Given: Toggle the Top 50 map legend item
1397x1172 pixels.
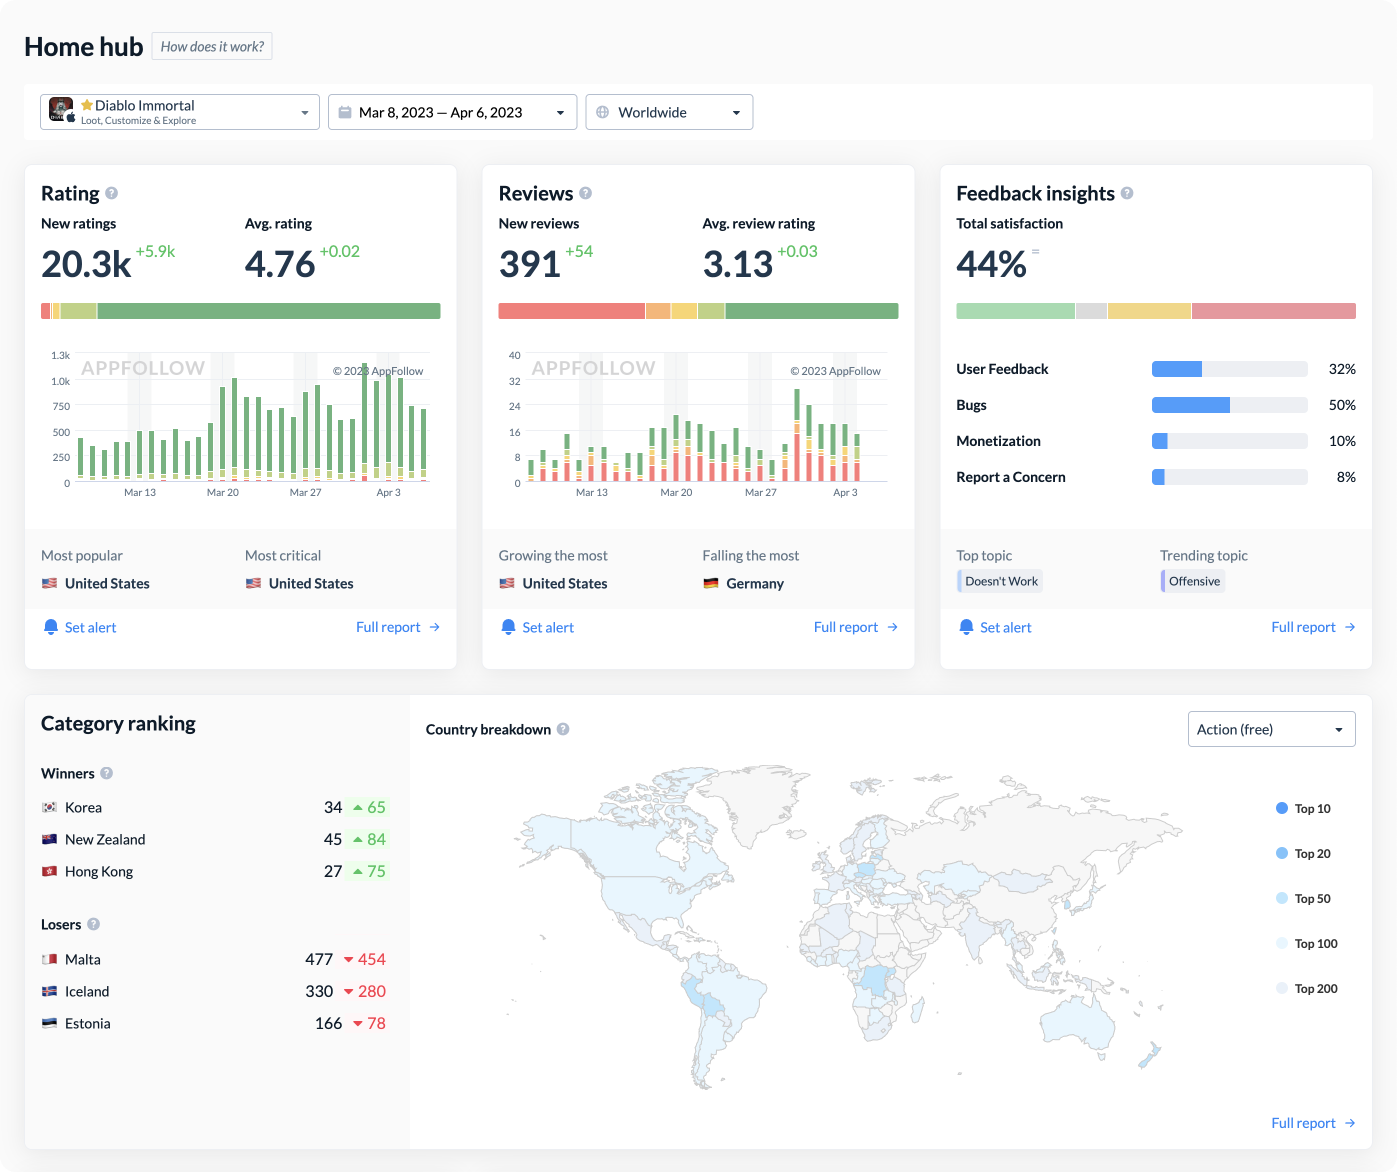Looking at the screenshot, I should (1303, 898).
